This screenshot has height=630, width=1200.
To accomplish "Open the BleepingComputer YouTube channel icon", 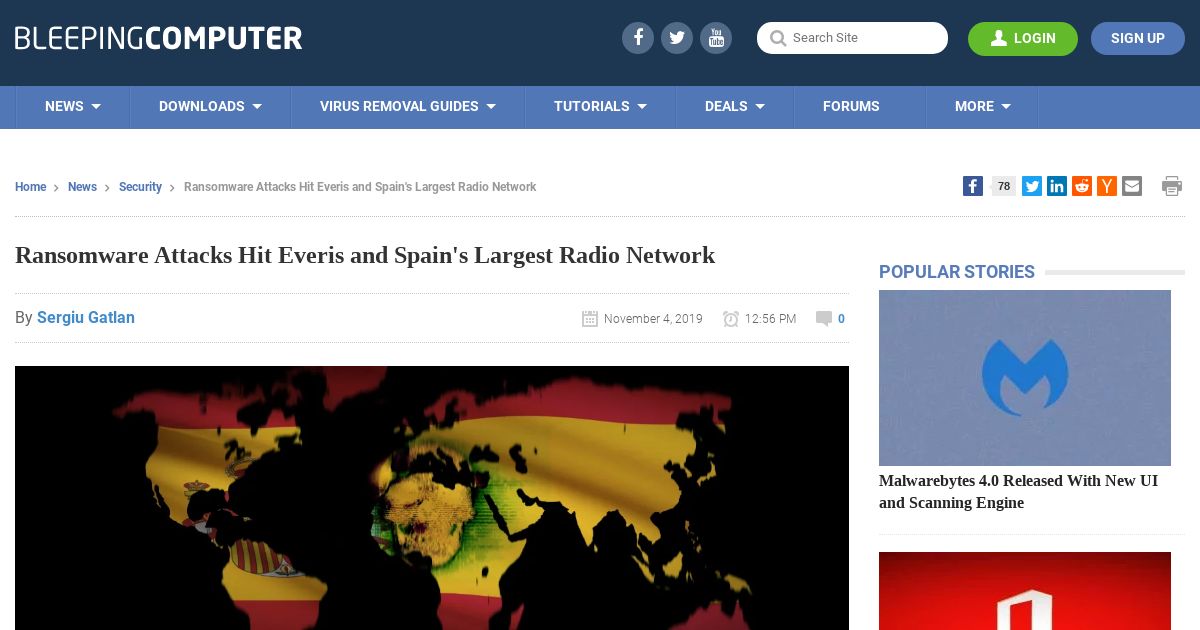I will pyautogui.click(x=716, y=38).
